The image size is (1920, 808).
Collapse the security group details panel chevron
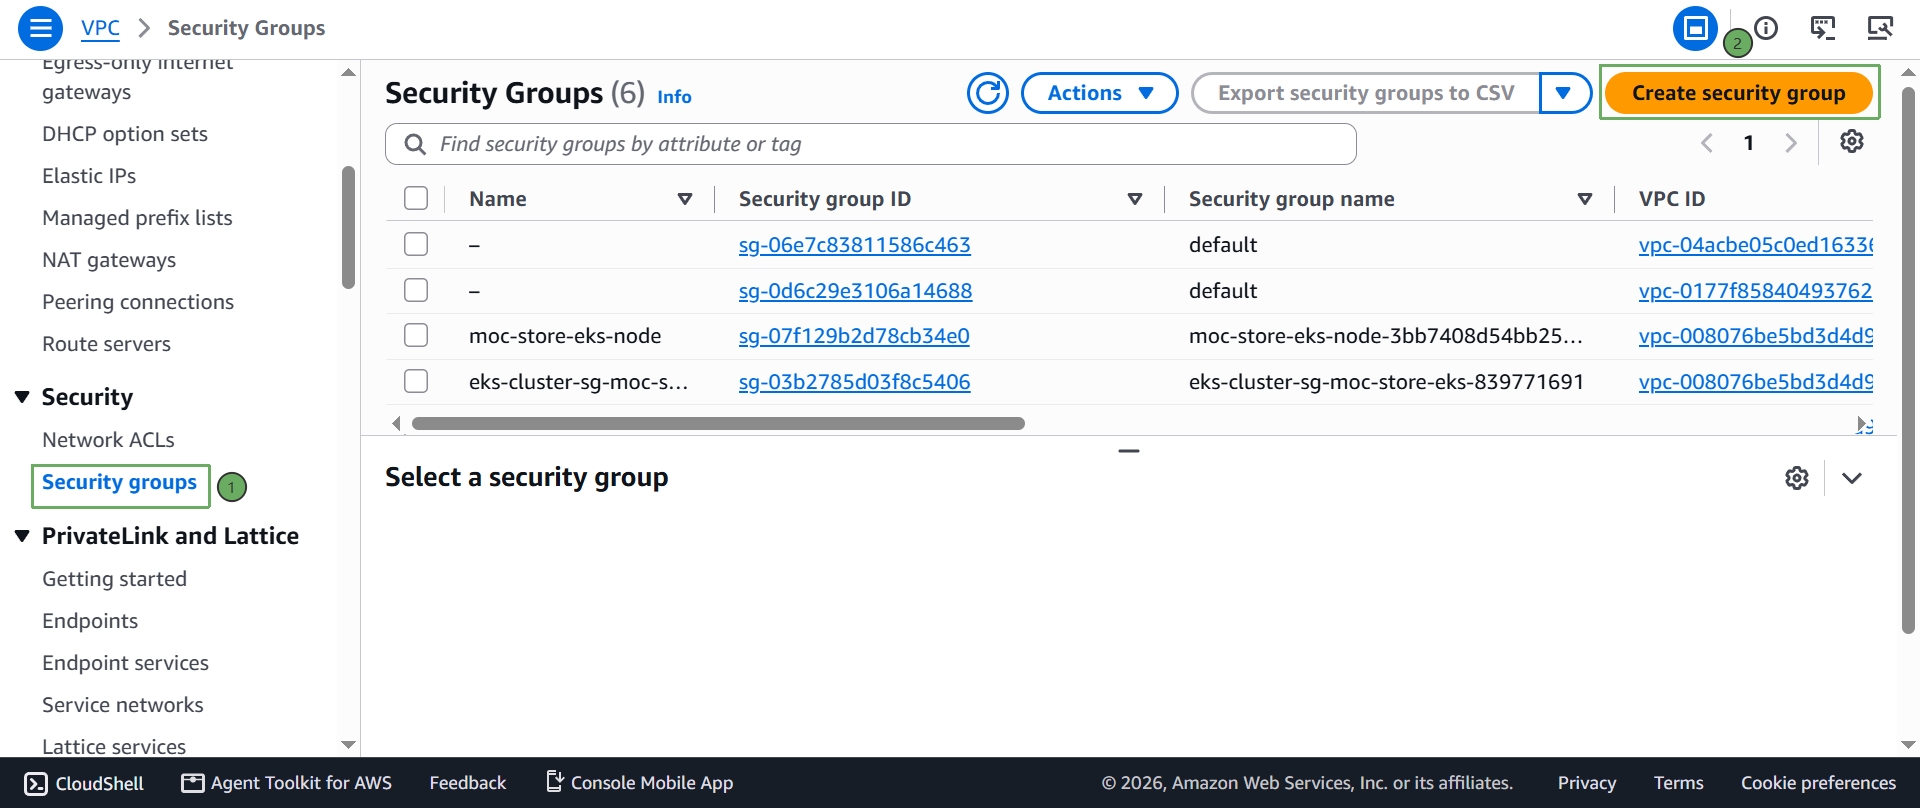pyautogui.click(x=1852, y=478)
